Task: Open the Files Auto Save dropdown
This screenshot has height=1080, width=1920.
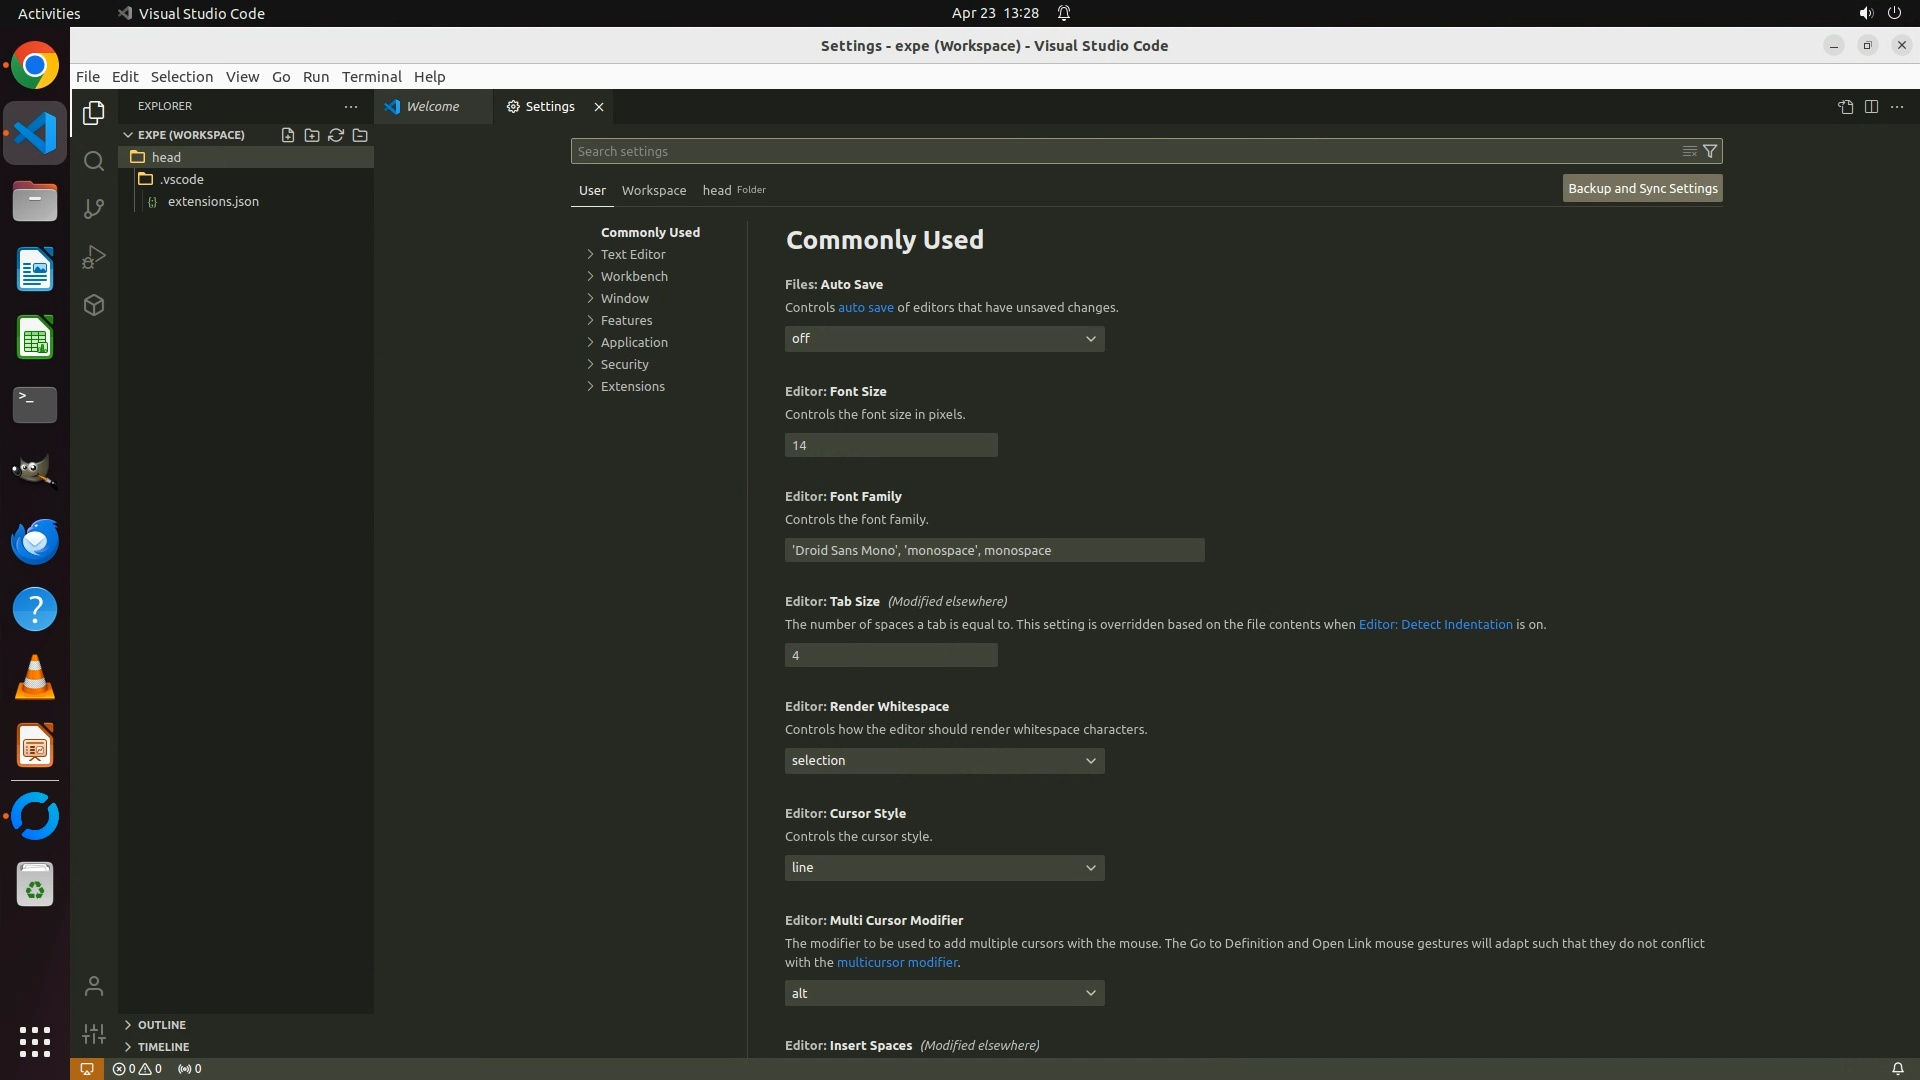Action: tap(944, 339)
